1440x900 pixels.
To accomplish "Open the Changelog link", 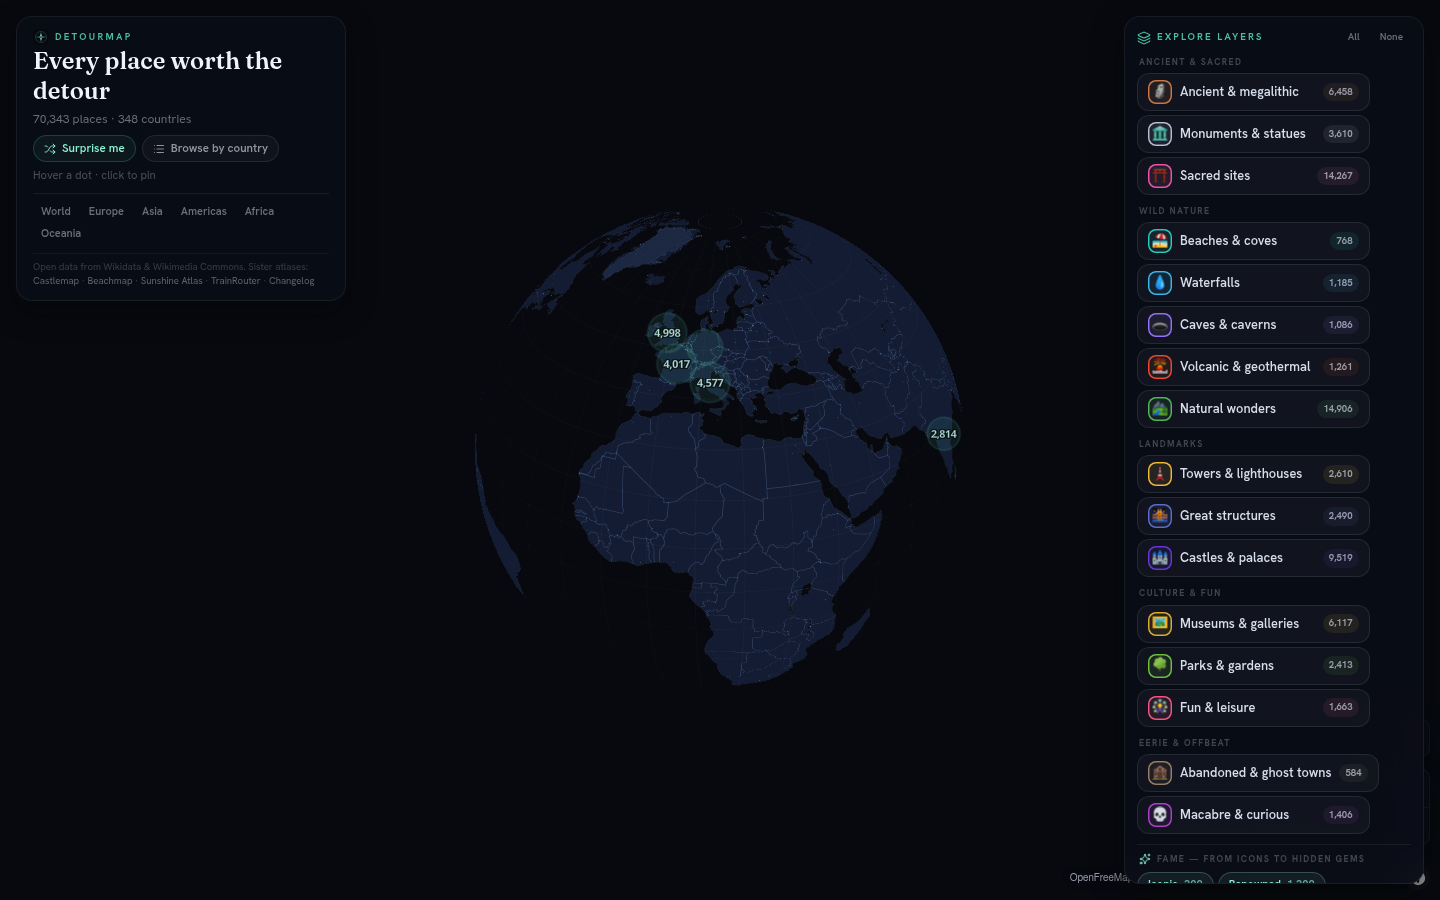I will (x=292, y=281).
